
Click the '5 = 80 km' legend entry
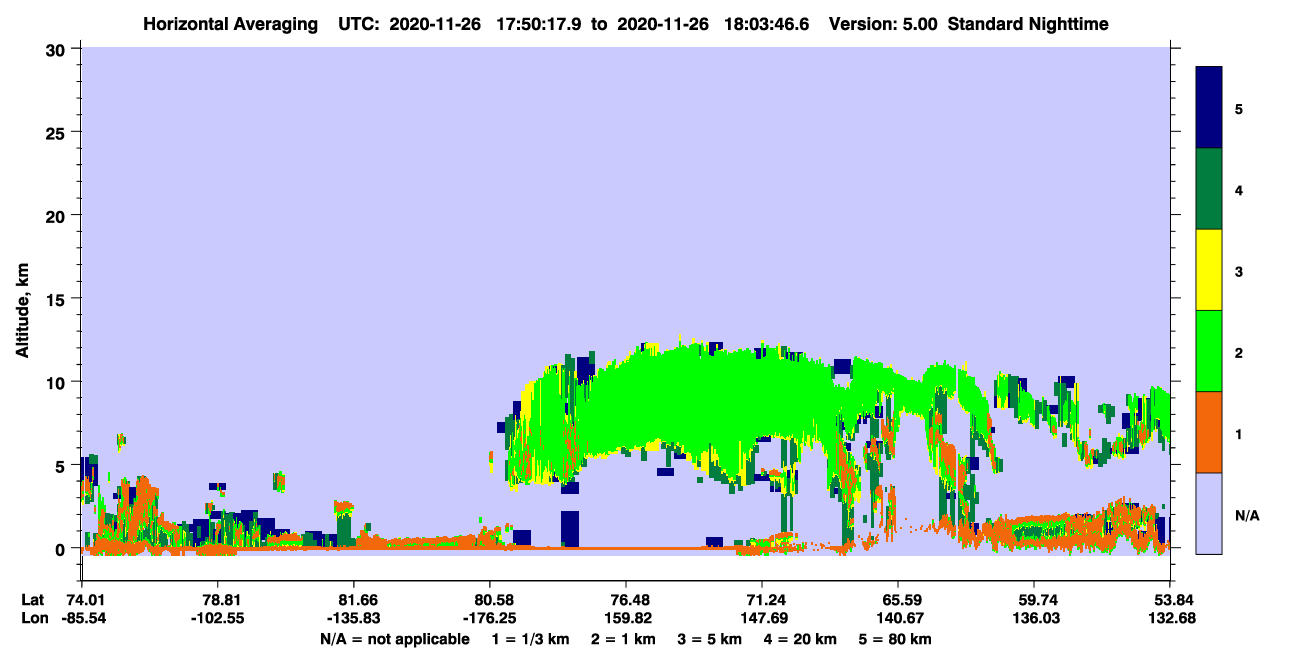(895, 639)
